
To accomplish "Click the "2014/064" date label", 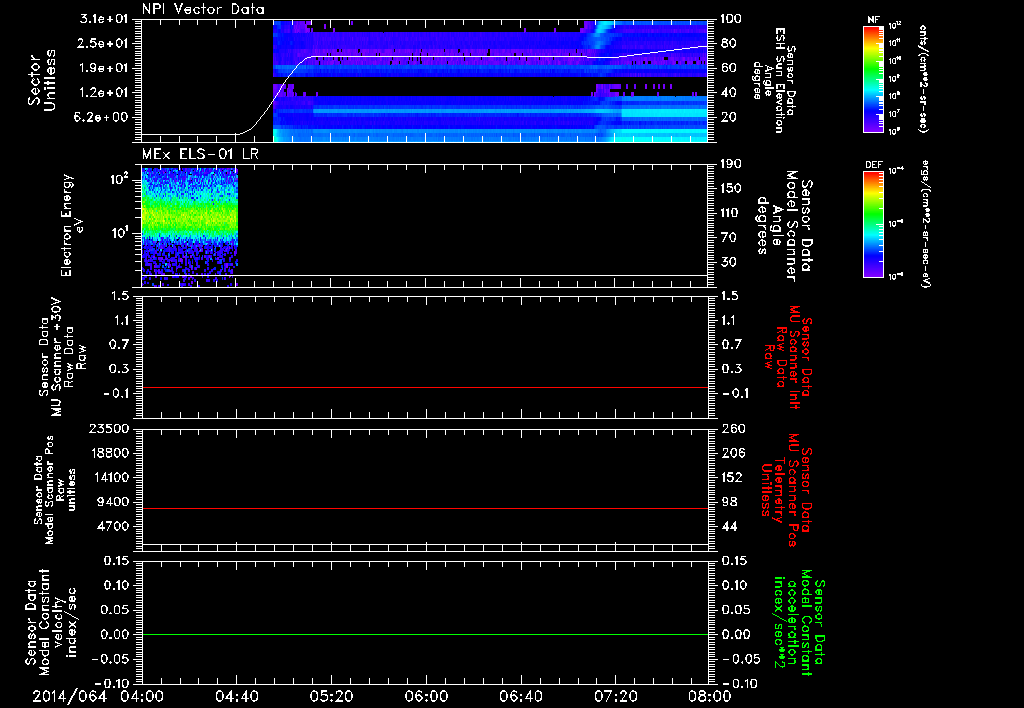I will 69,696.
